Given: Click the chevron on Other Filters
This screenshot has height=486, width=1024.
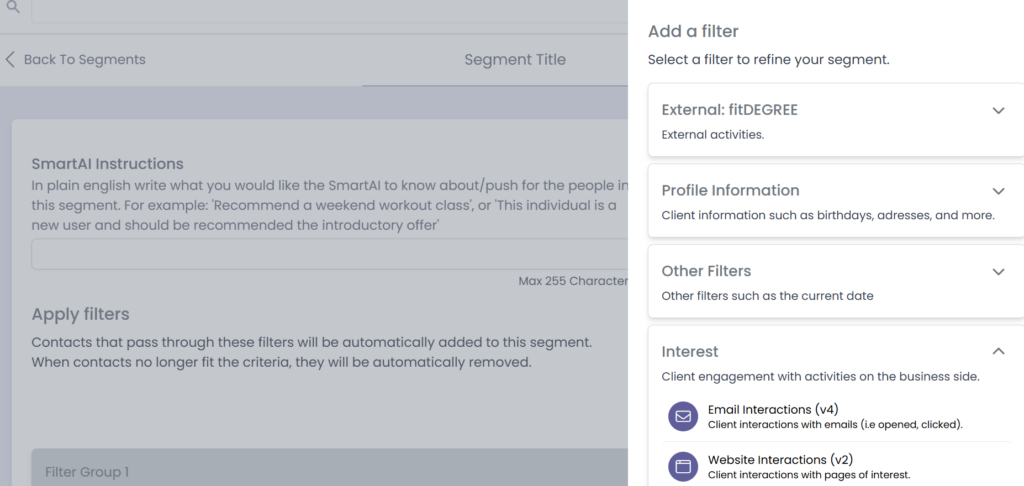Looking at the screenshot, I should (998, 271).
